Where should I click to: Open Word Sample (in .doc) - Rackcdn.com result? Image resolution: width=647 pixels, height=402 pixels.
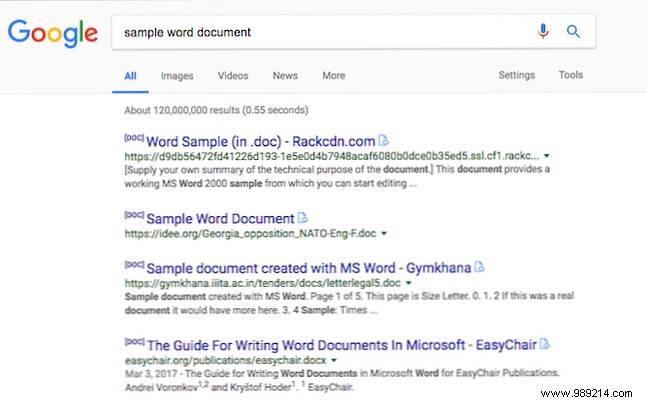(261, 142)
